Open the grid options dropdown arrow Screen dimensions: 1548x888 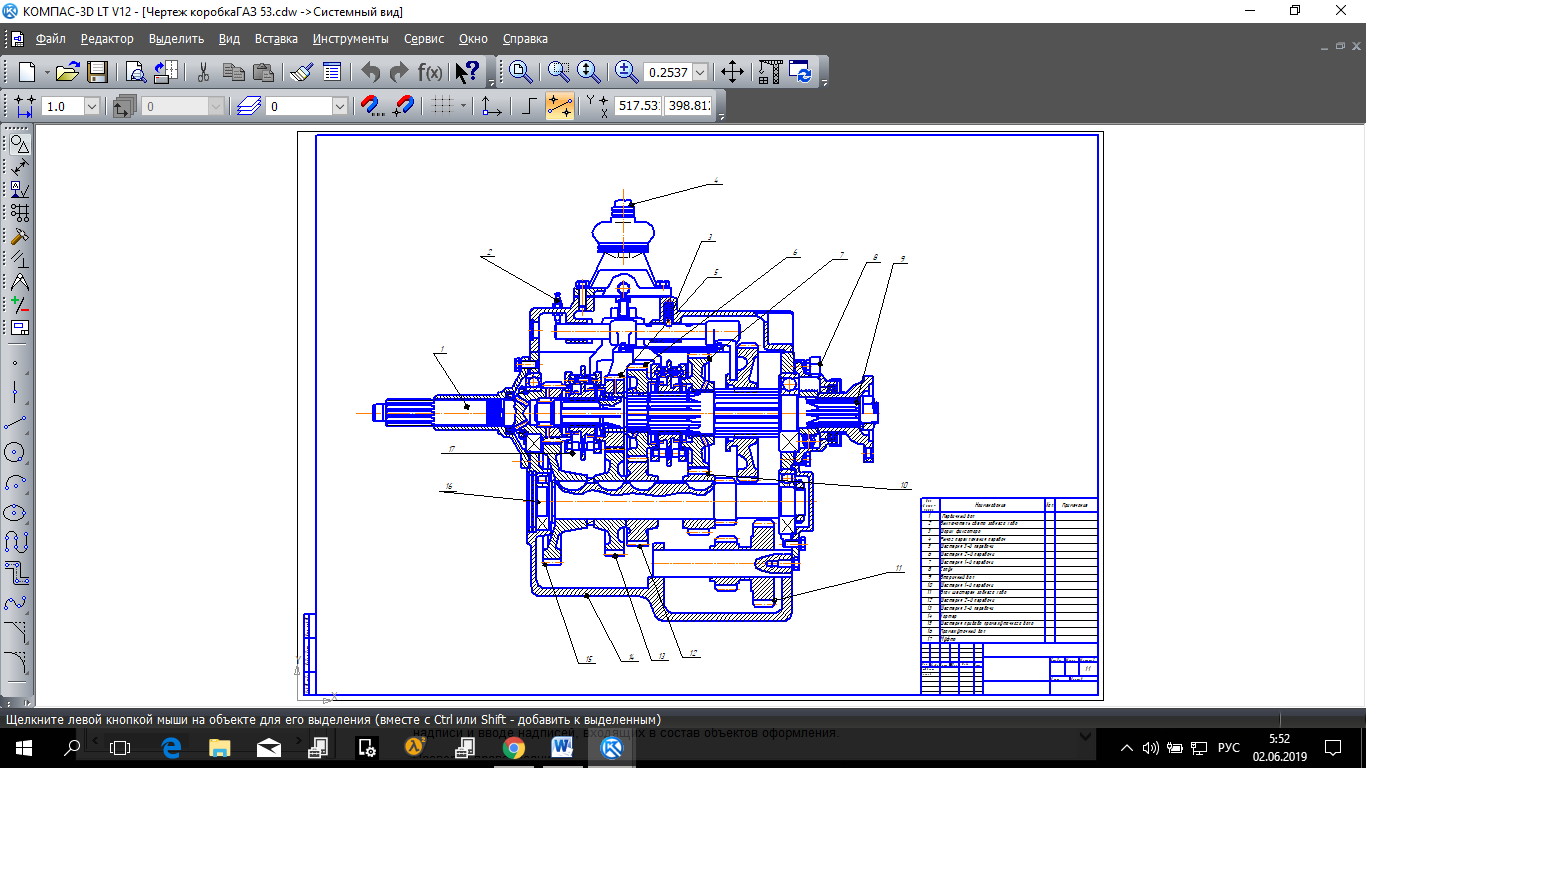[463, 106]
